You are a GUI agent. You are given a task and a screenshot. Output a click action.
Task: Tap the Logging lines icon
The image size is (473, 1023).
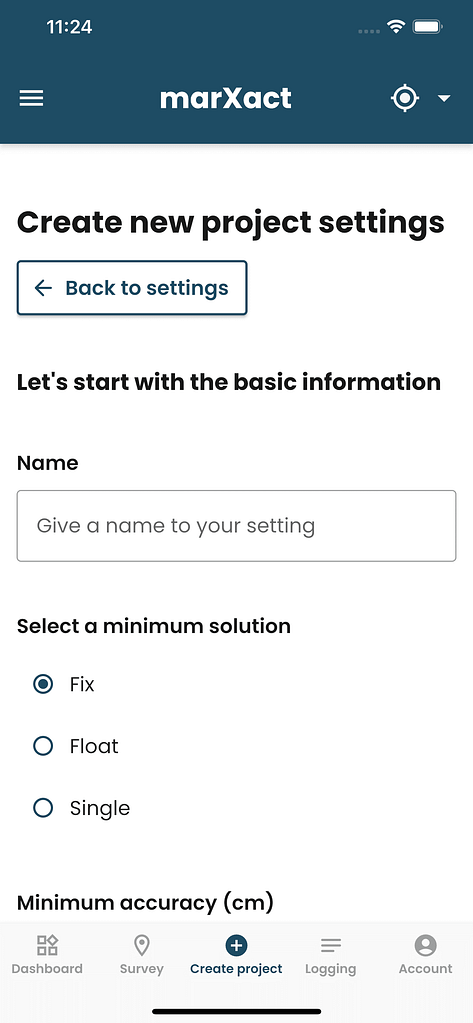pos(331,945)
